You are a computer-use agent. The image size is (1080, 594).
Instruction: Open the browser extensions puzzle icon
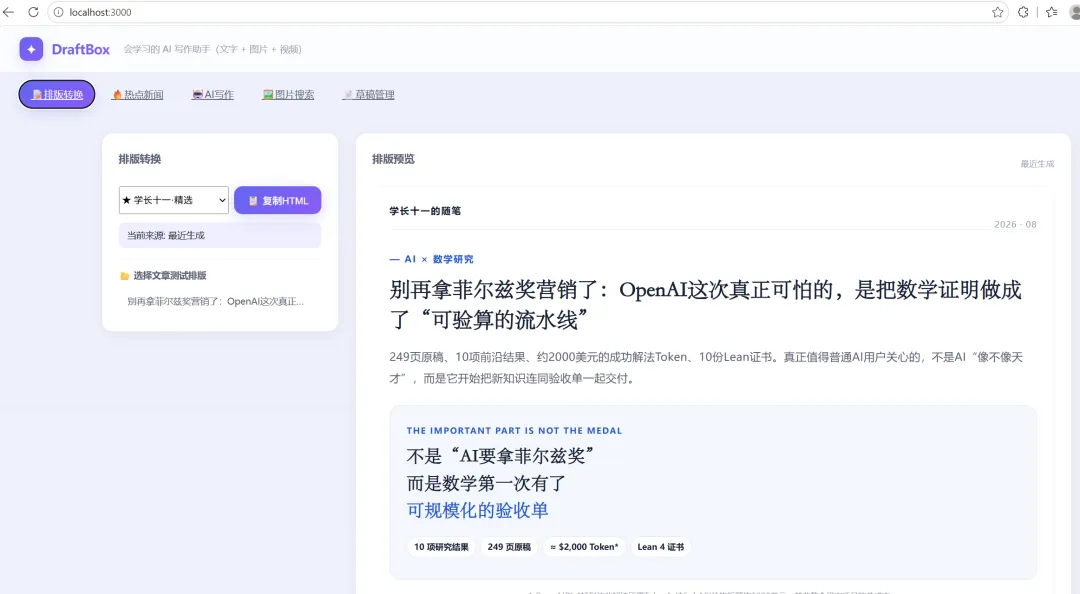point(1023,12)
